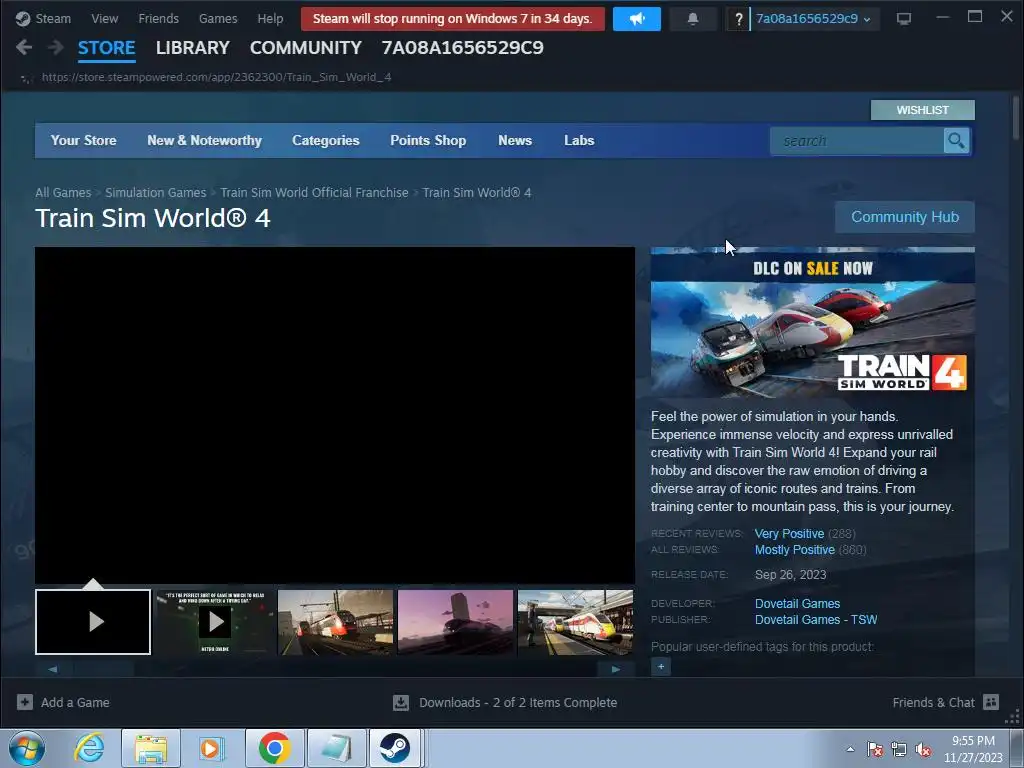Select the pink sky train screenshot thumbnail
Viewport: 1024px width, 768px height.
click(456, 622)
